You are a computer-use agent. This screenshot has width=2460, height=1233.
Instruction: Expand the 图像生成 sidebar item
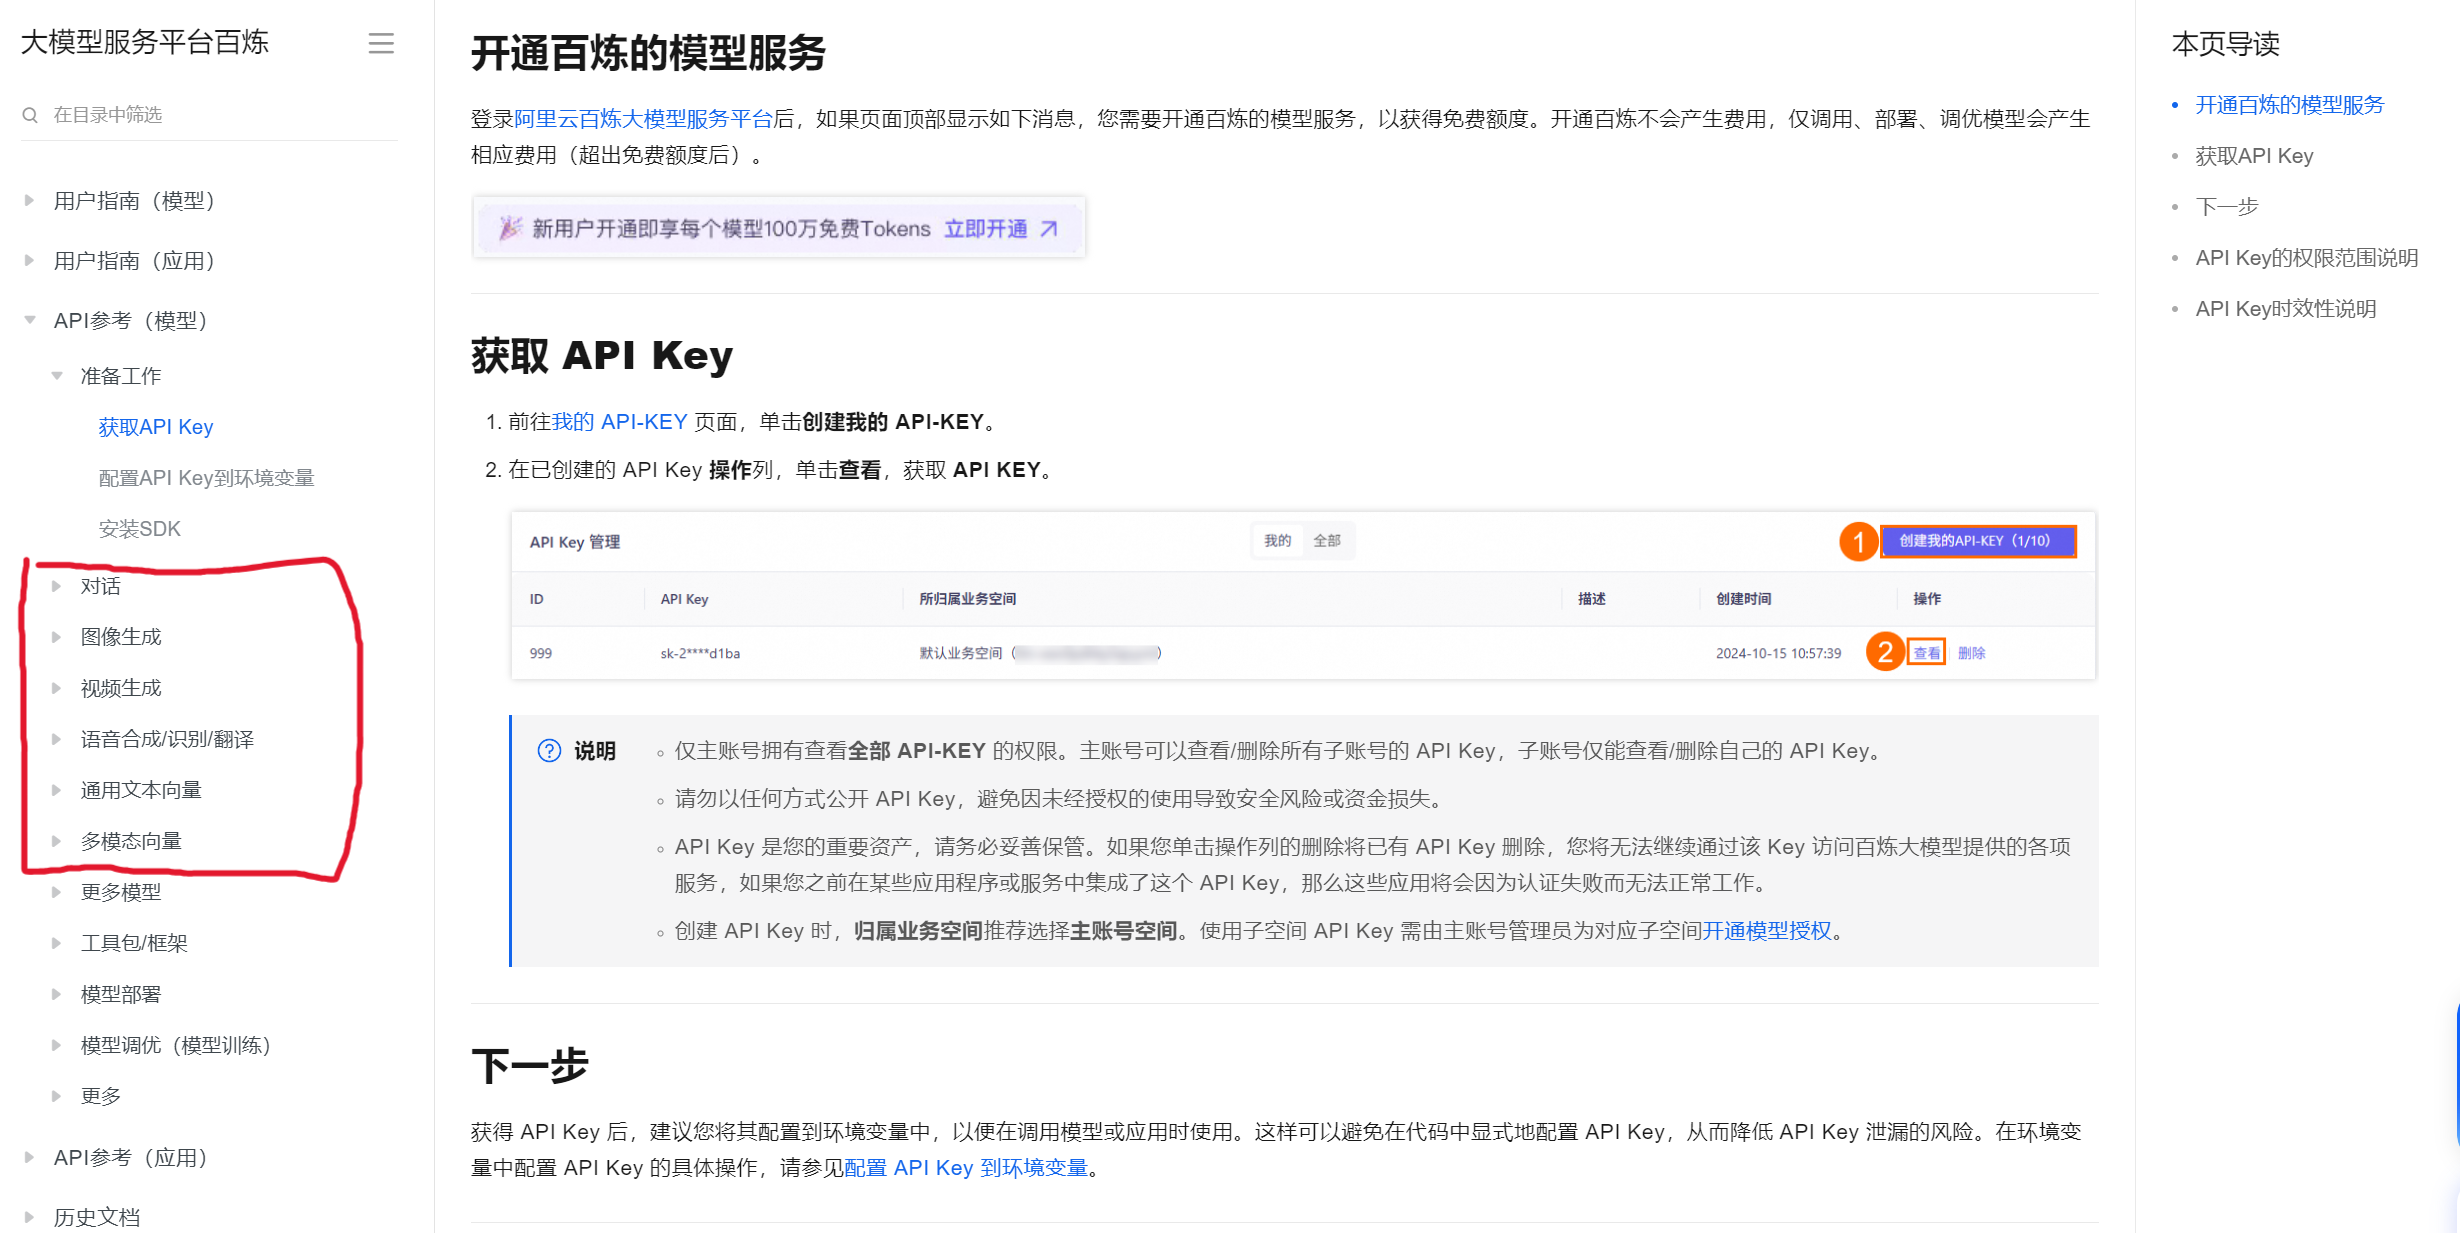click(x=57, y=636)
